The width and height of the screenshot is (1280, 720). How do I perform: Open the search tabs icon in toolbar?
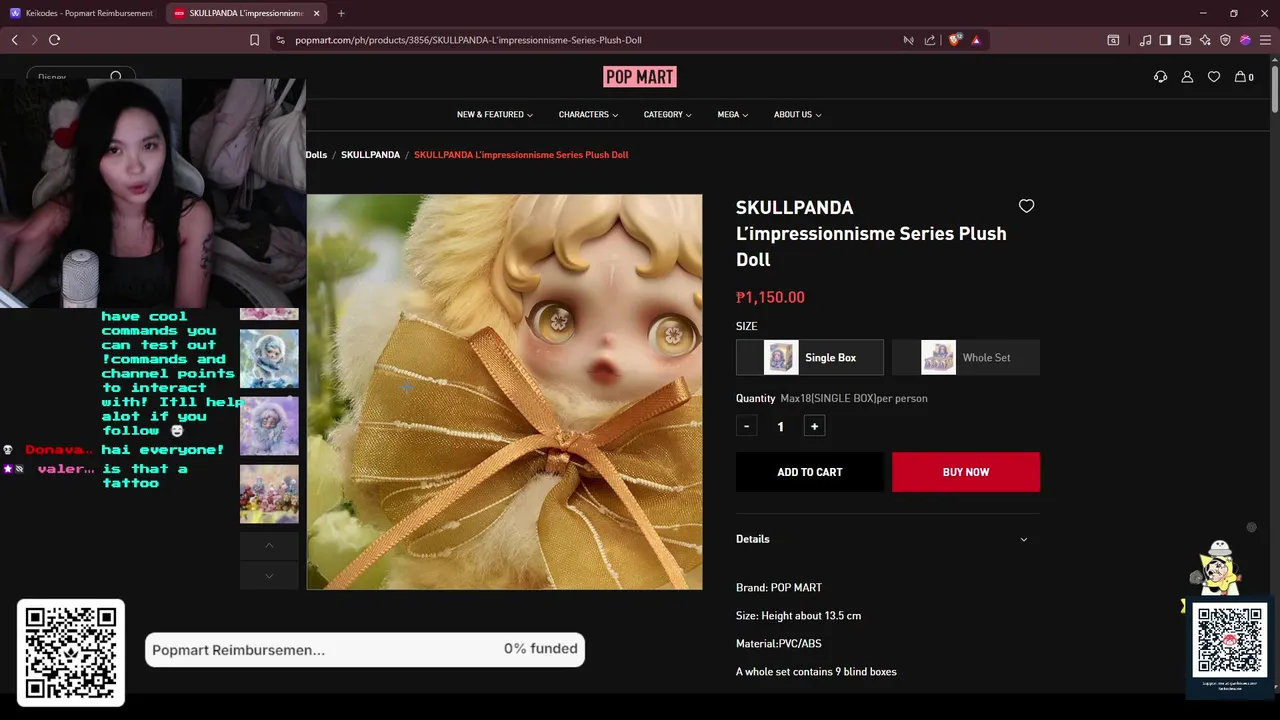pos(1113,40)
